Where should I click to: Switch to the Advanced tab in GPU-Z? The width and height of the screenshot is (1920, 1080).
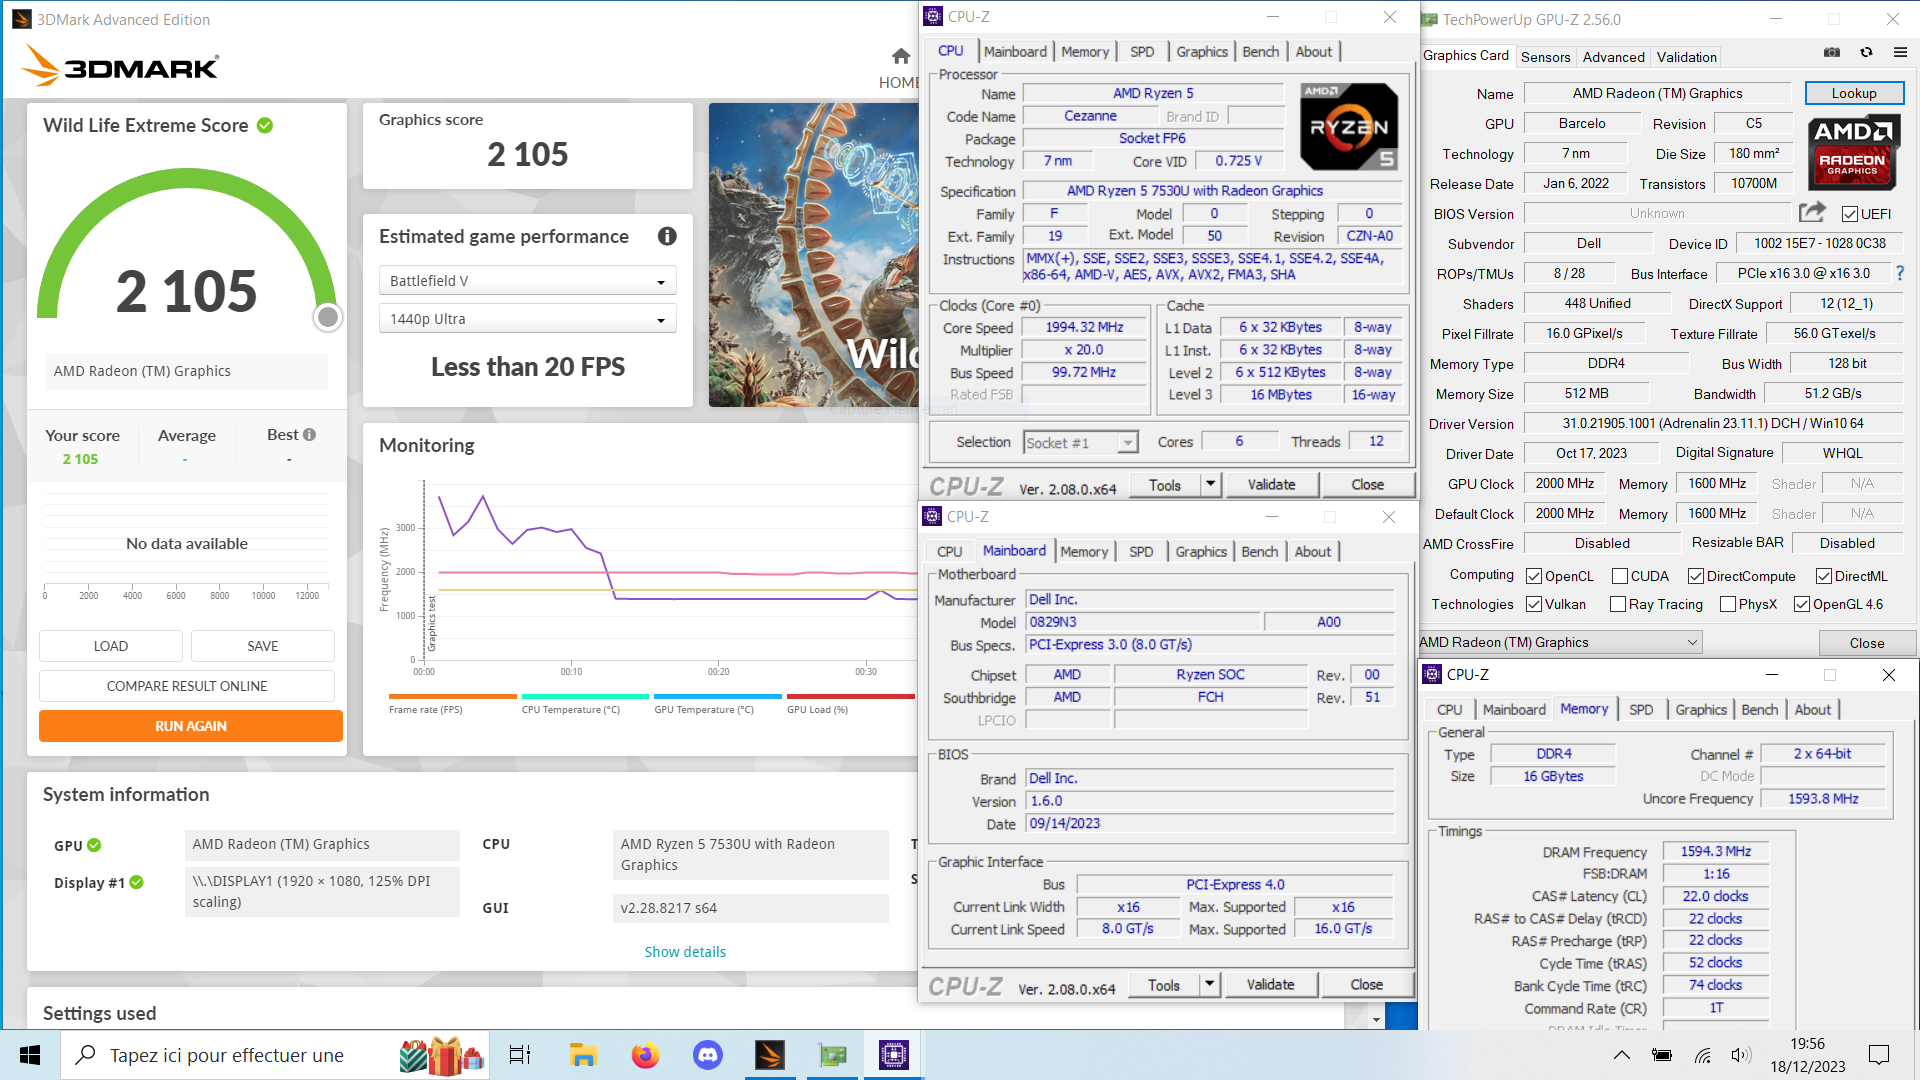click(1613, 57)
